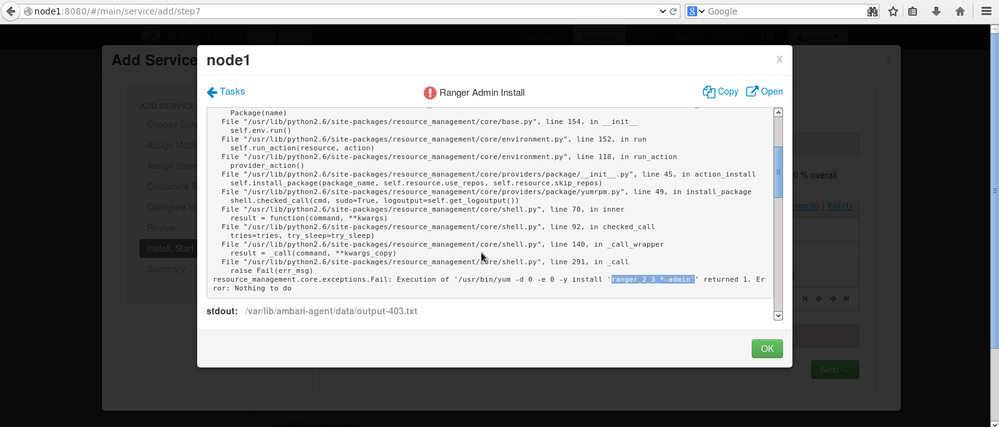
Task: Return to Tasks list via back arrow
Action: tap(226, 92)
